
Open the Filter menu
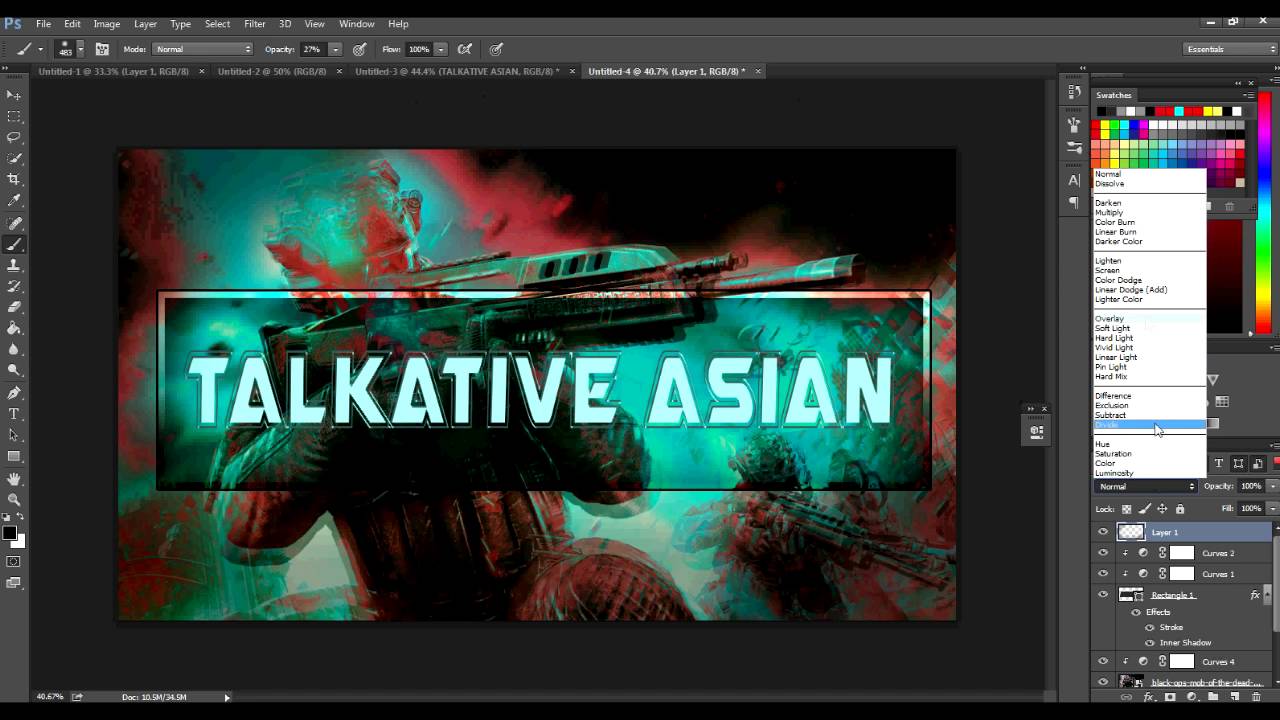(254, 23)
